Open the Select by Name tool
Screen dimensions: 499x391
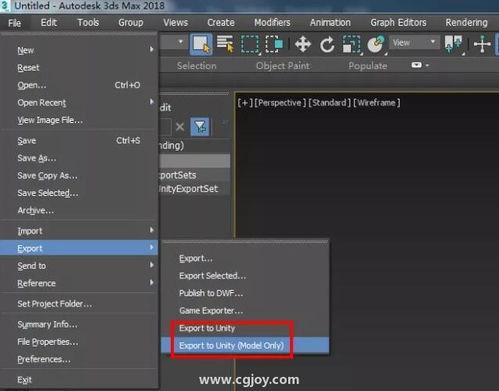pyautogui.click(x=225, y=44)
